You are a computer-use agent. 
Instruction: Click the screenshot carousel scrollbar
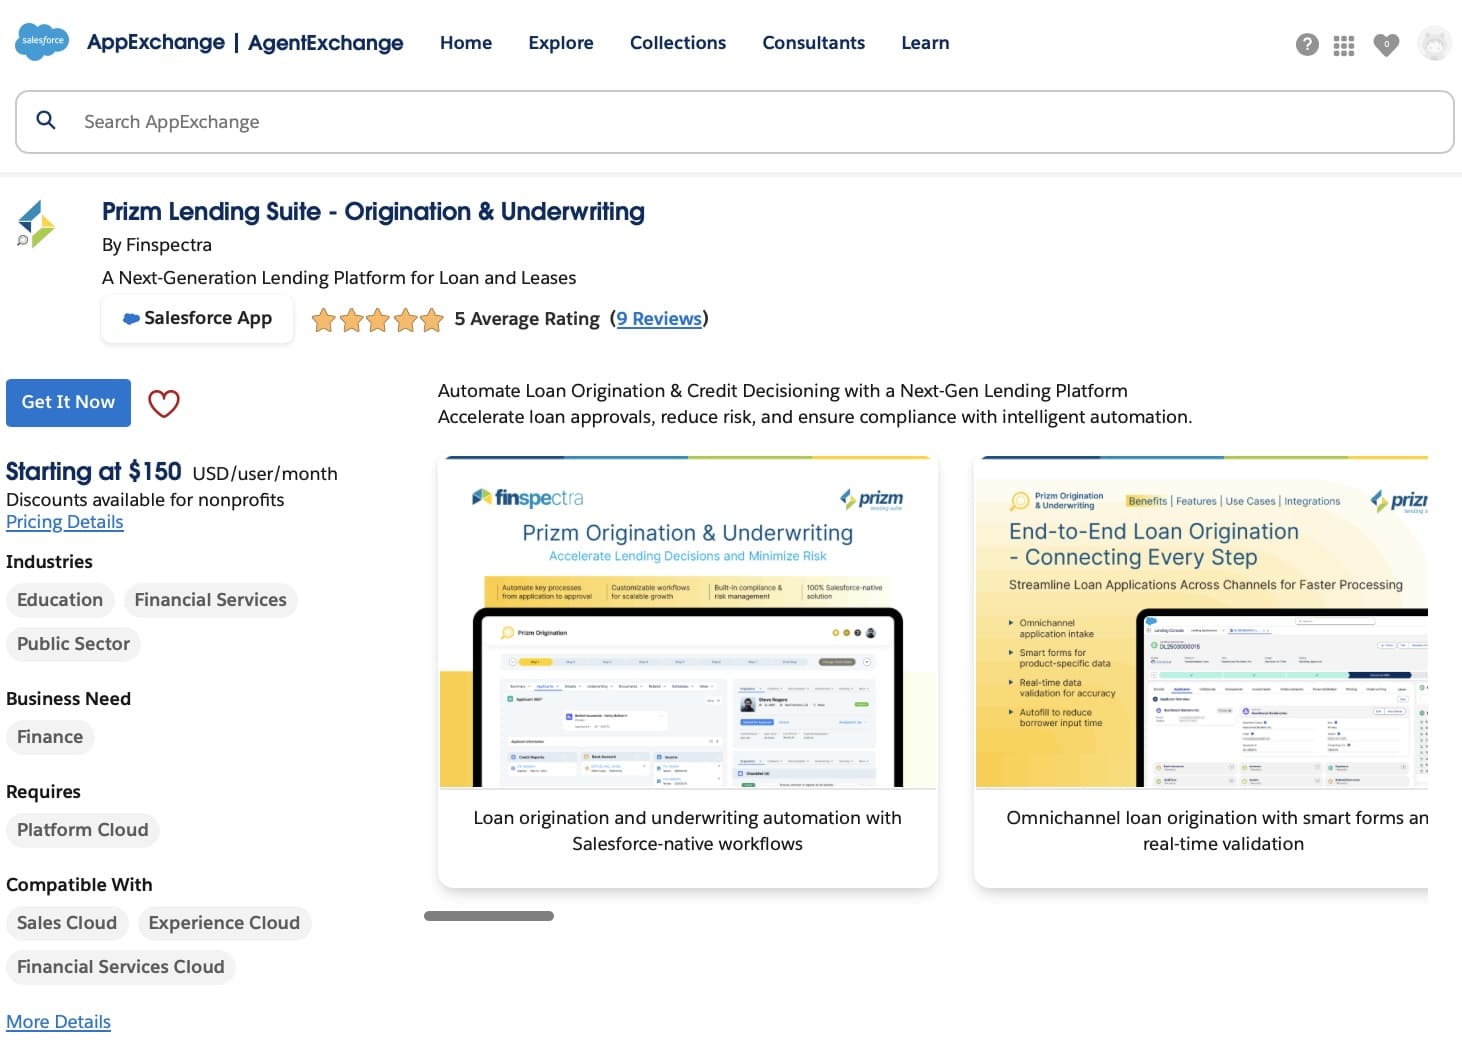[x=489, y=915]
